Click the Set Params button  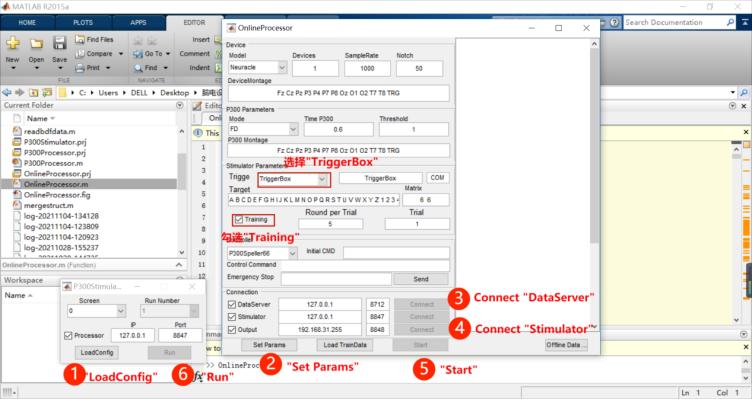[269, 345]
